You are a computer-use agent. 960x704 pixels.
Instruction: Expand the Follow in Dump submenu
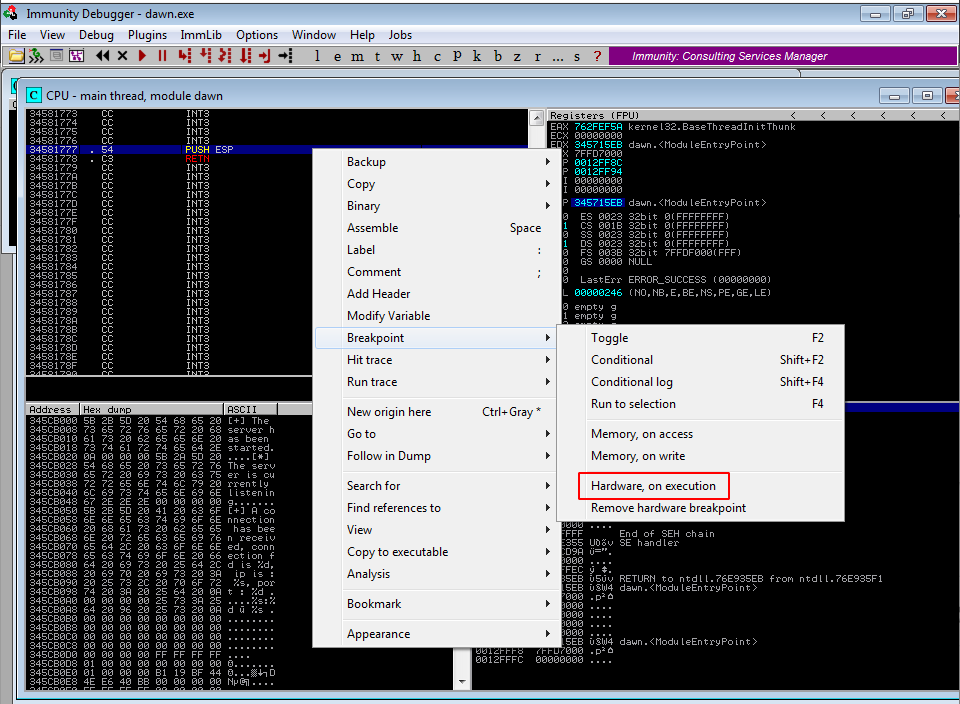click(x=435, y=456)
